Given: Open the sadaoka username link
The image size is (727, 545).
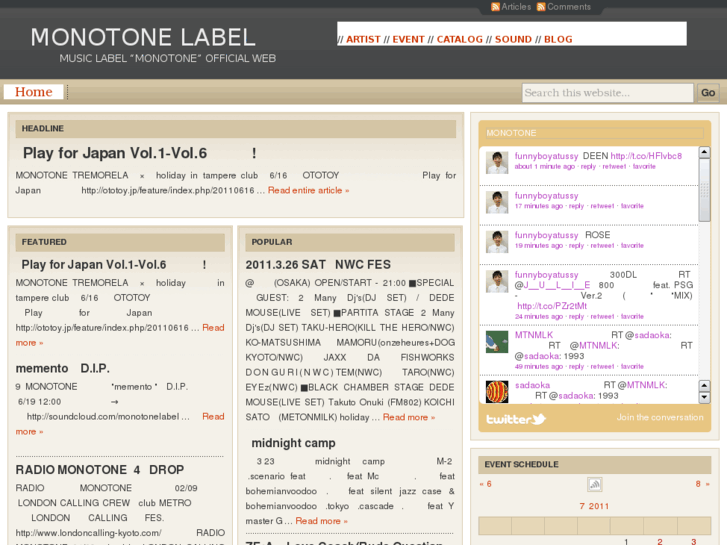Looking at the screenshot, I should pyautogui.click(x=532, y=385).
